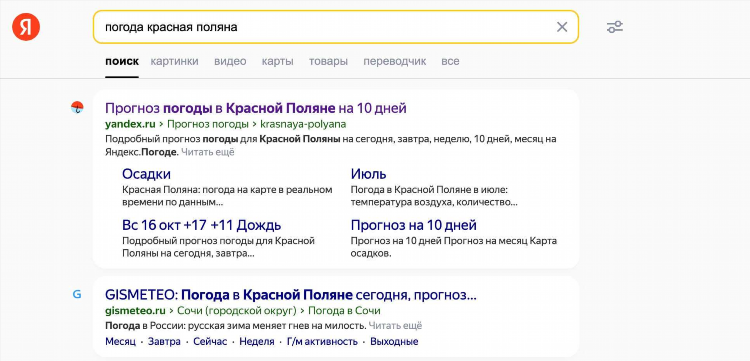Switch to the видео tab

(x=230, y=61)
